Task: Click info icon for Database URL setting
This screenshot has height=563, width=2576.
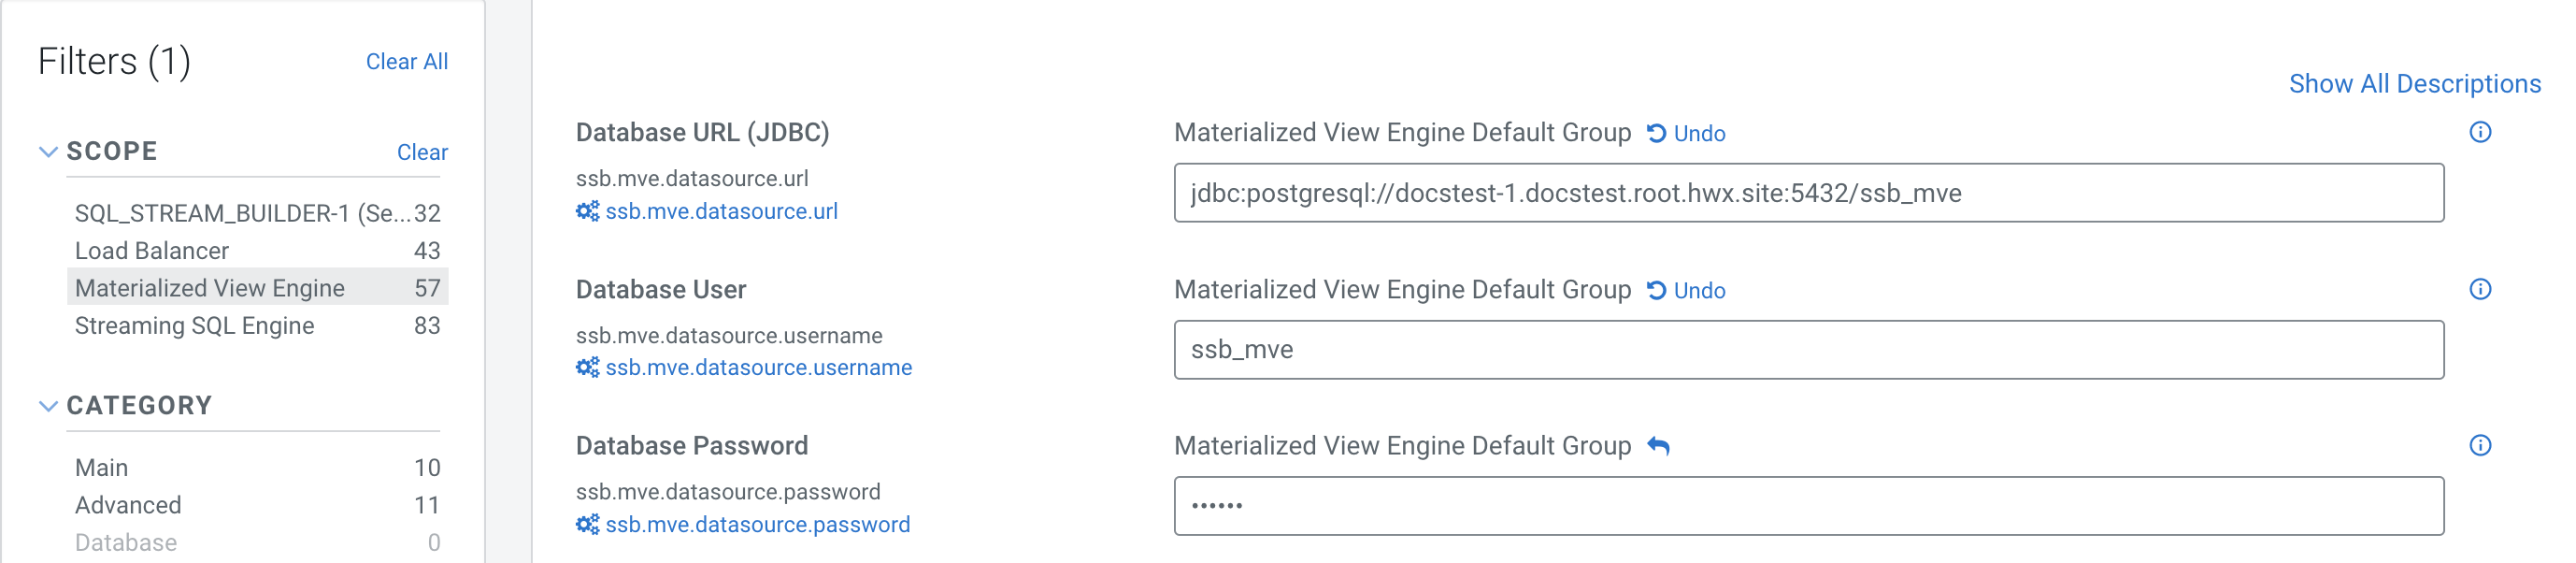Action: click(x=2479, y=132)
